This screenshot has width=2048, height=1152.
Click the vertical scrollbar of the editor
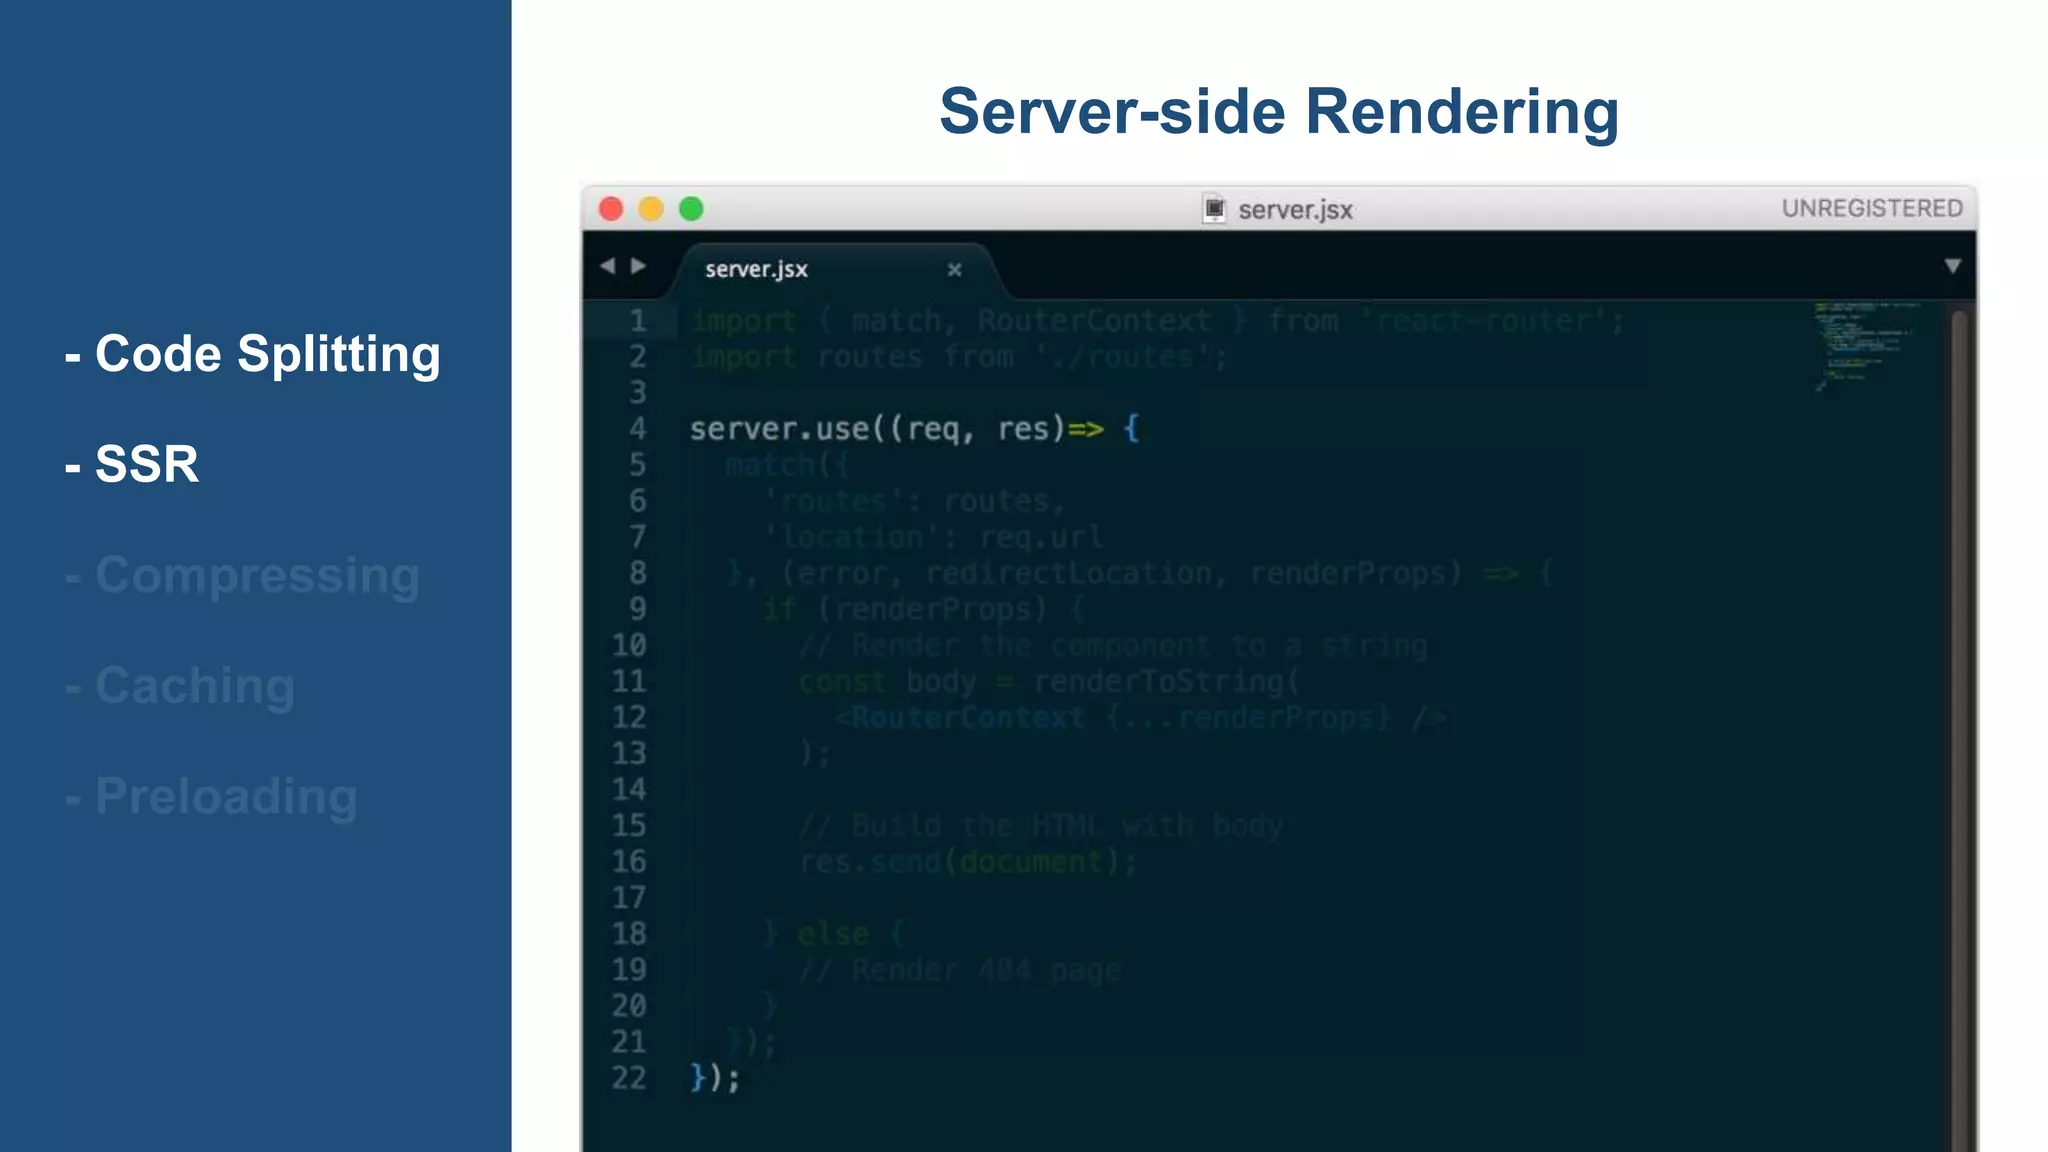pyautogui.click(x=1959, y=730)
